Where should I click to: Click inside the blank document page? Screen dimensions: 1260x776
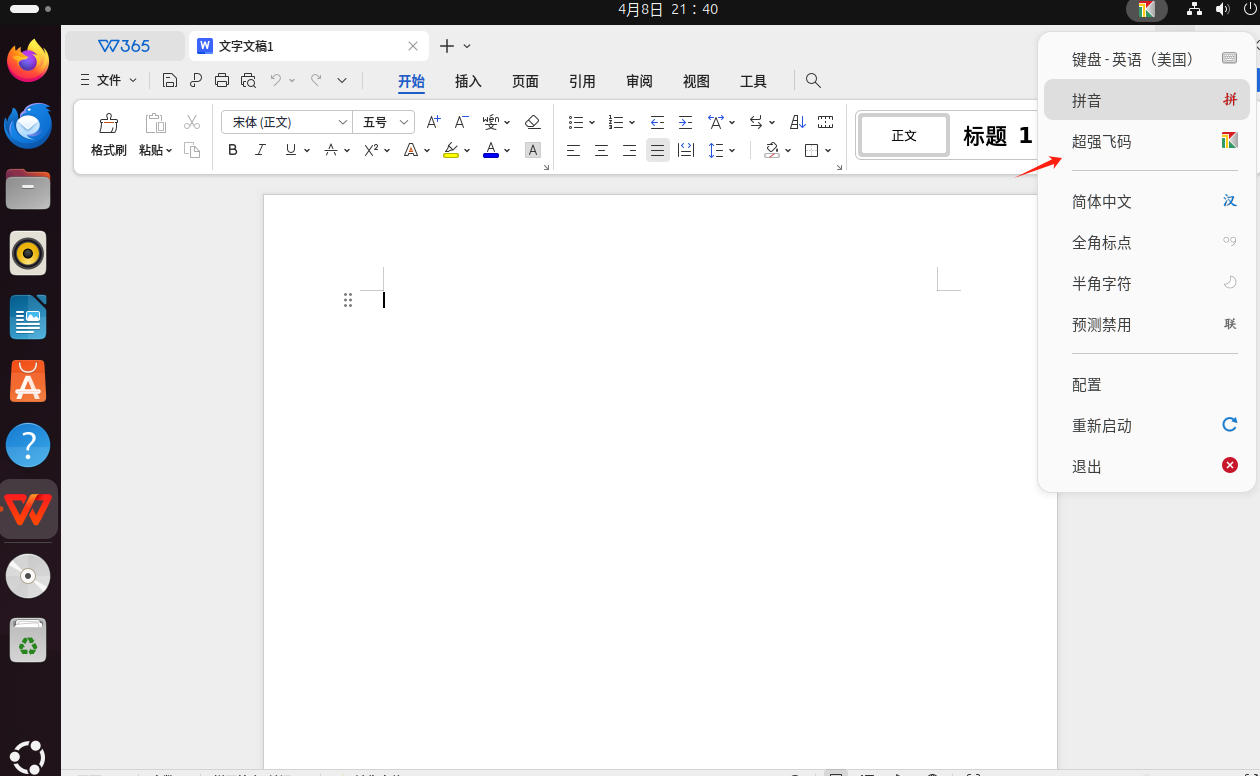pos(660,480)
